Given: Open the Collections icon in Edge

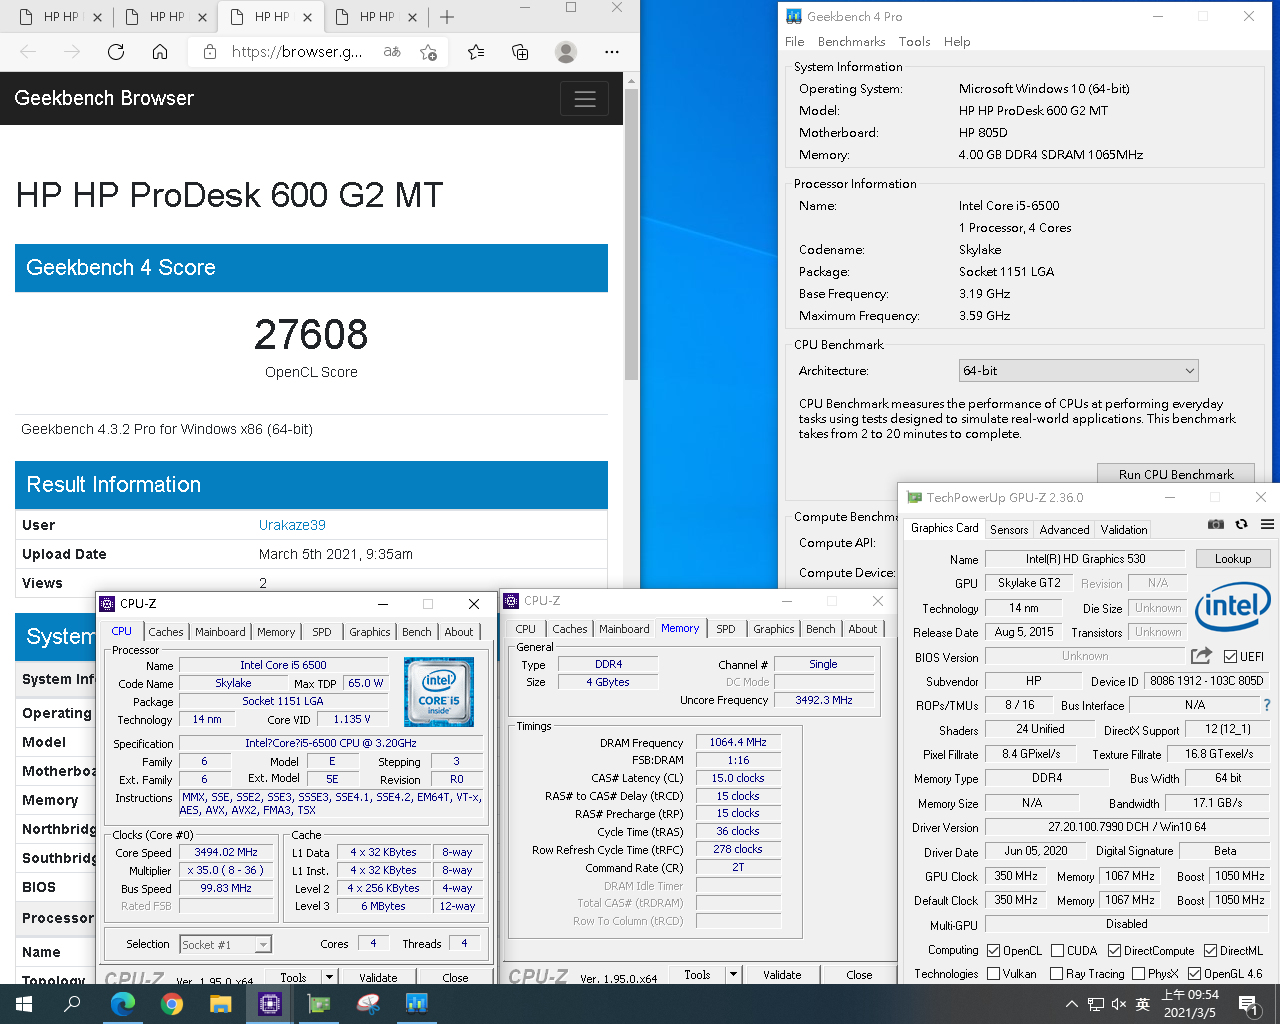Looking at the screenshot, I should click(520, 52).
